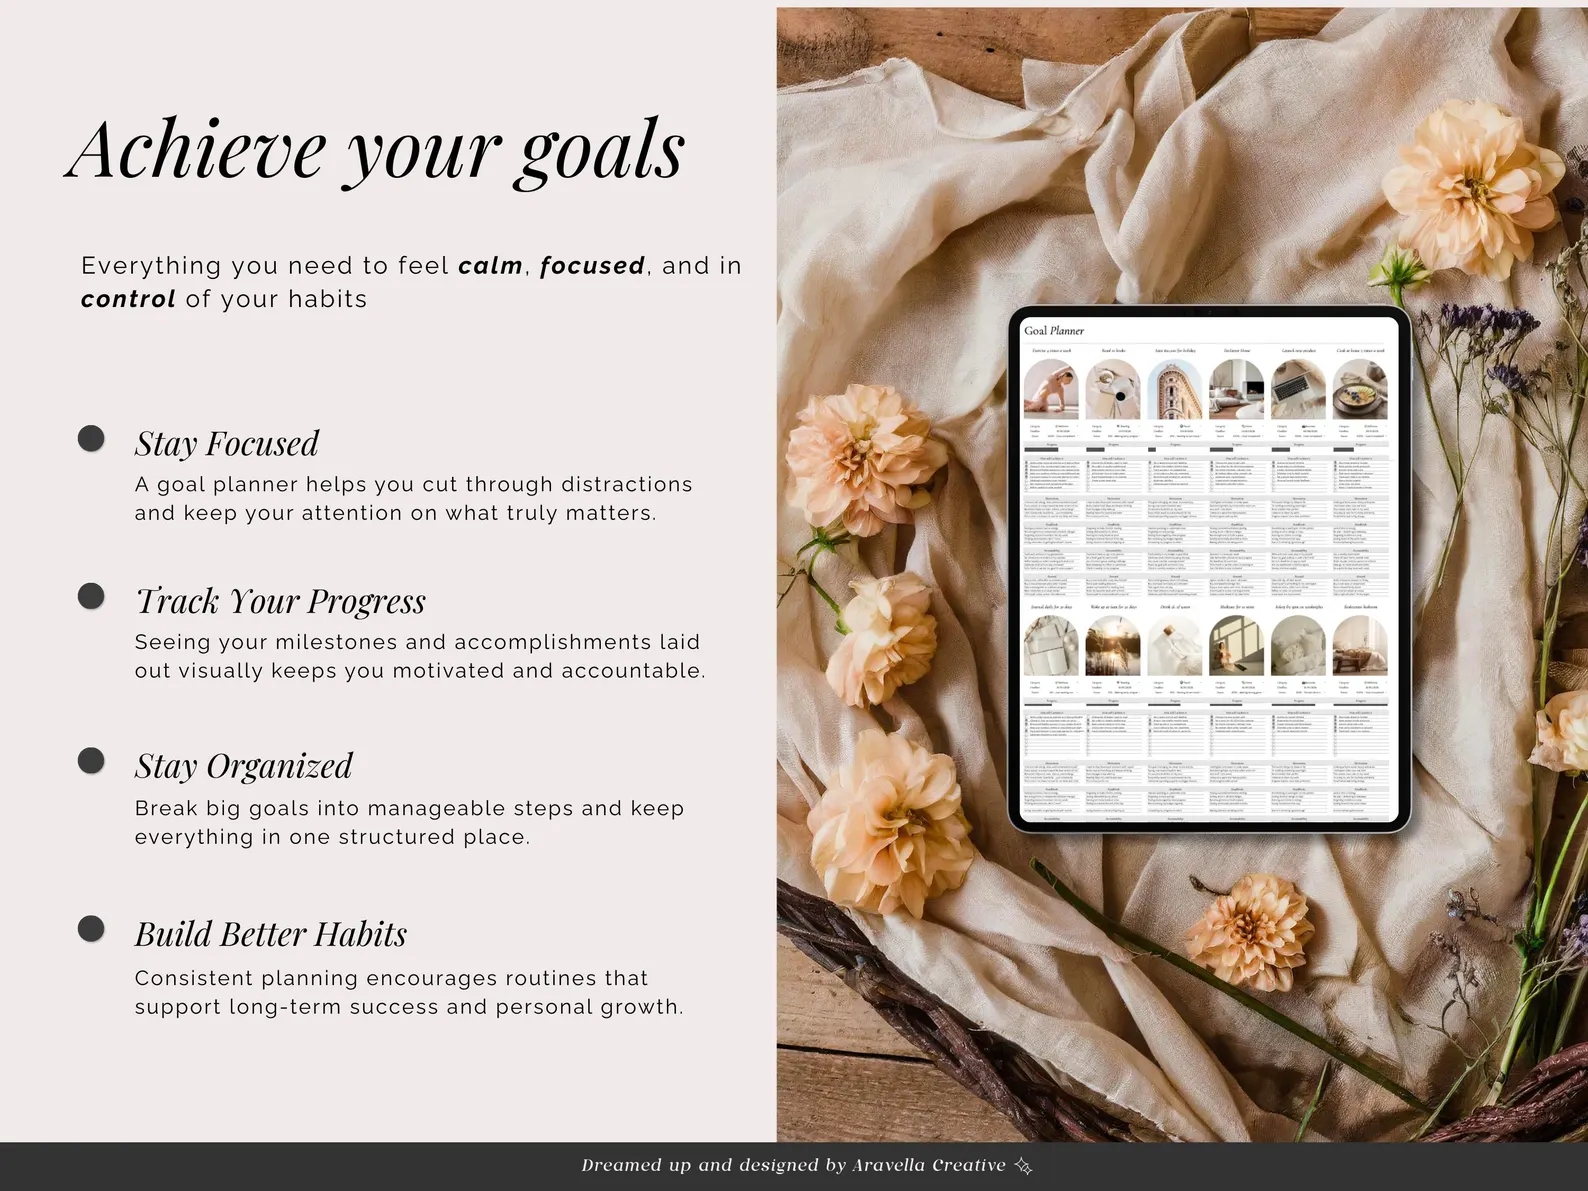The width and height of the screenshot is (1588, 1191).
Task: Select the food bowl cooking goal image
Action: 1360,390
